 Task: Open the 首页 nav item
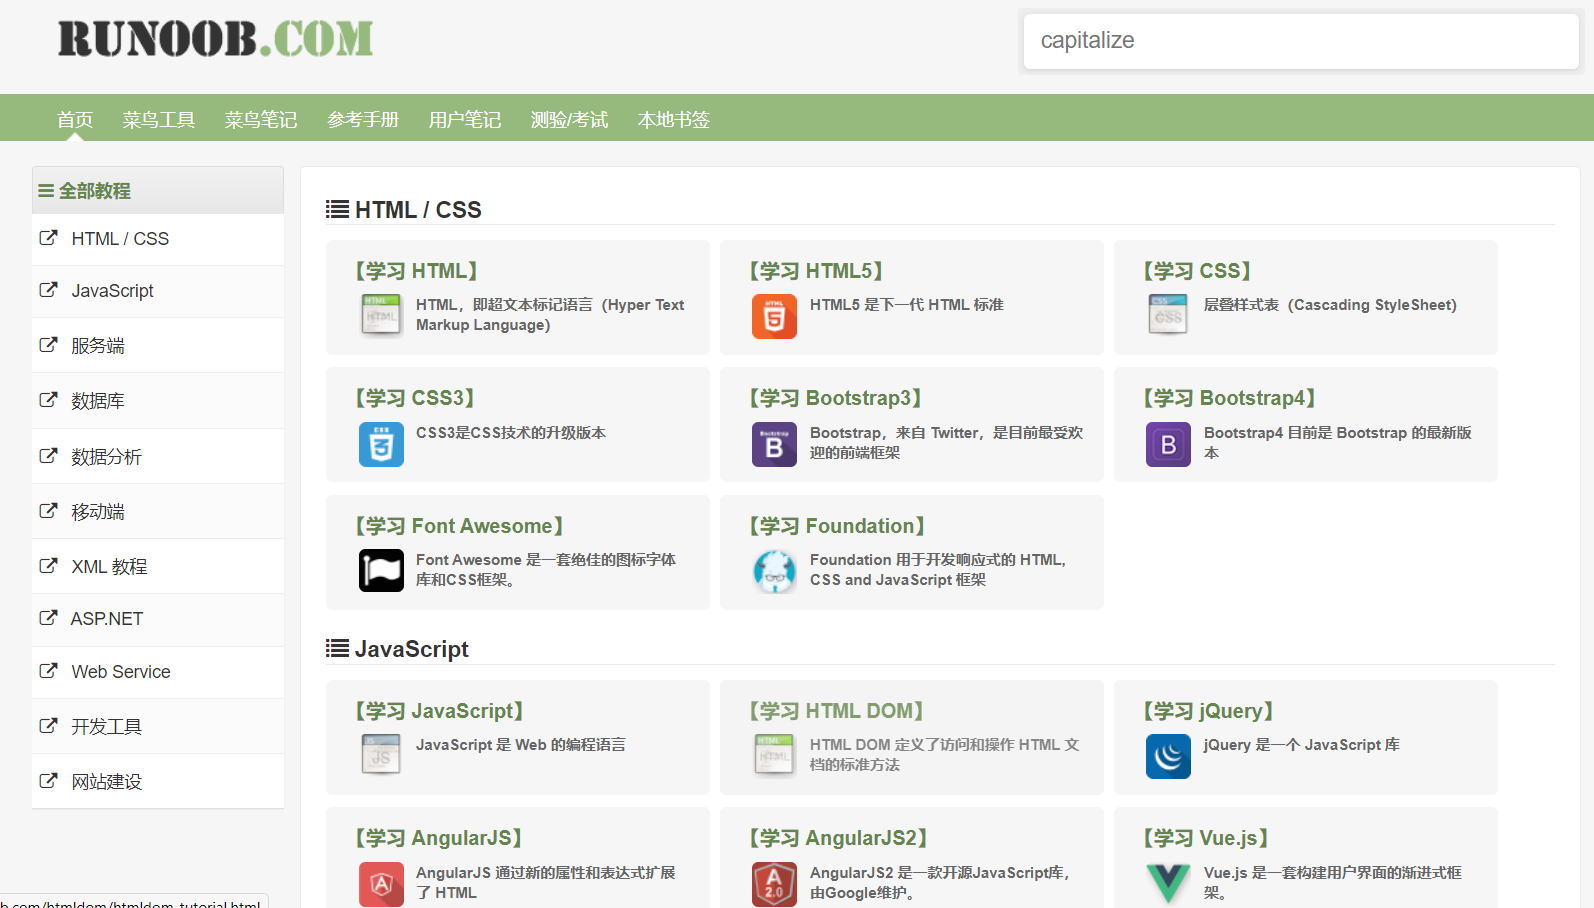click(x=75, y=120)
